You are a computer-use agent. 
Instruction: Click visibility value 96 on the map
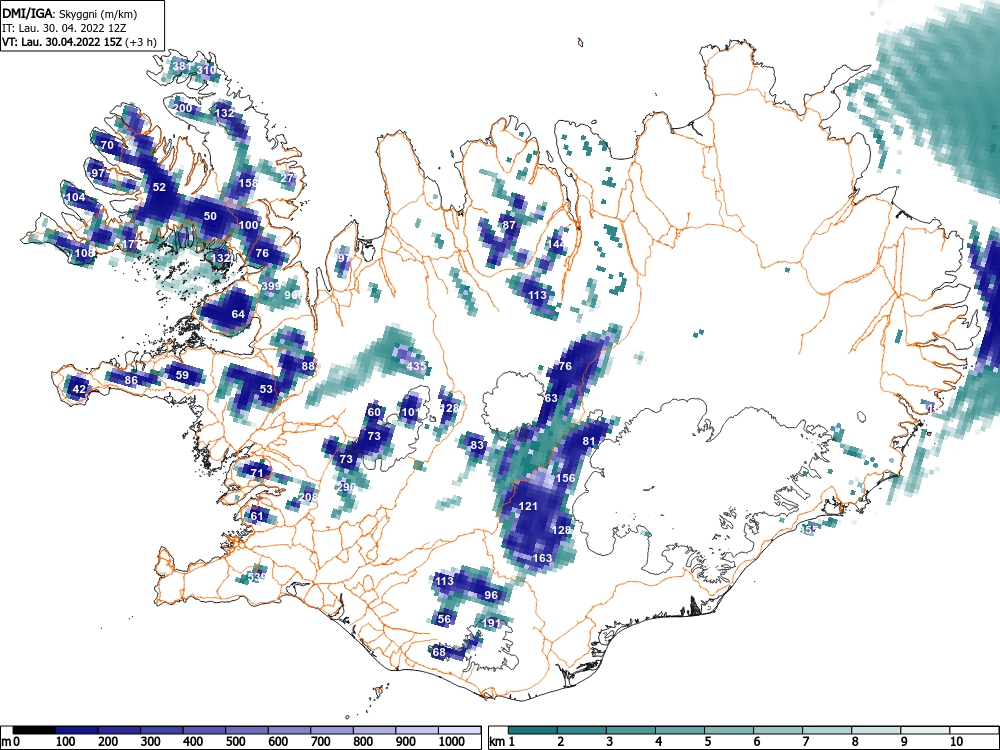(490, 595)
